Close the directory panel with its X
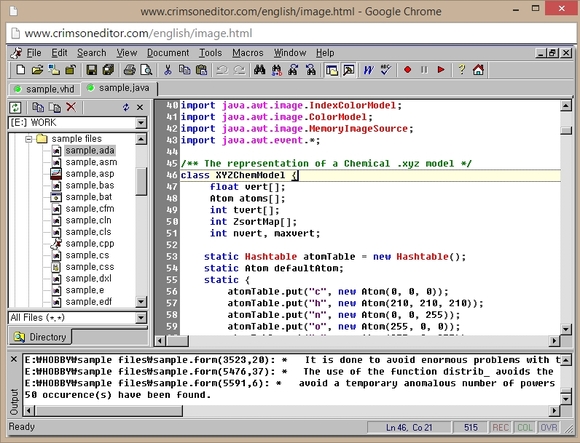This screenshot has width=580, height=443. pyautogui.click(x=140, y=108)
